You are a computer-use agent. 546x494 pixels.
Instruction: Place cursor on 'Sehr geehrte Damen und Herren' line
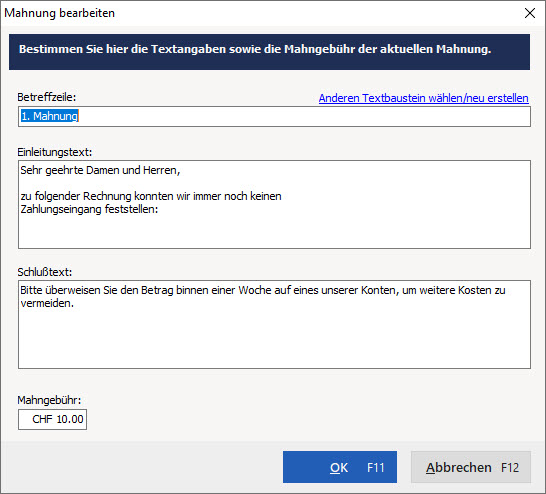click(x=100, y=170)
